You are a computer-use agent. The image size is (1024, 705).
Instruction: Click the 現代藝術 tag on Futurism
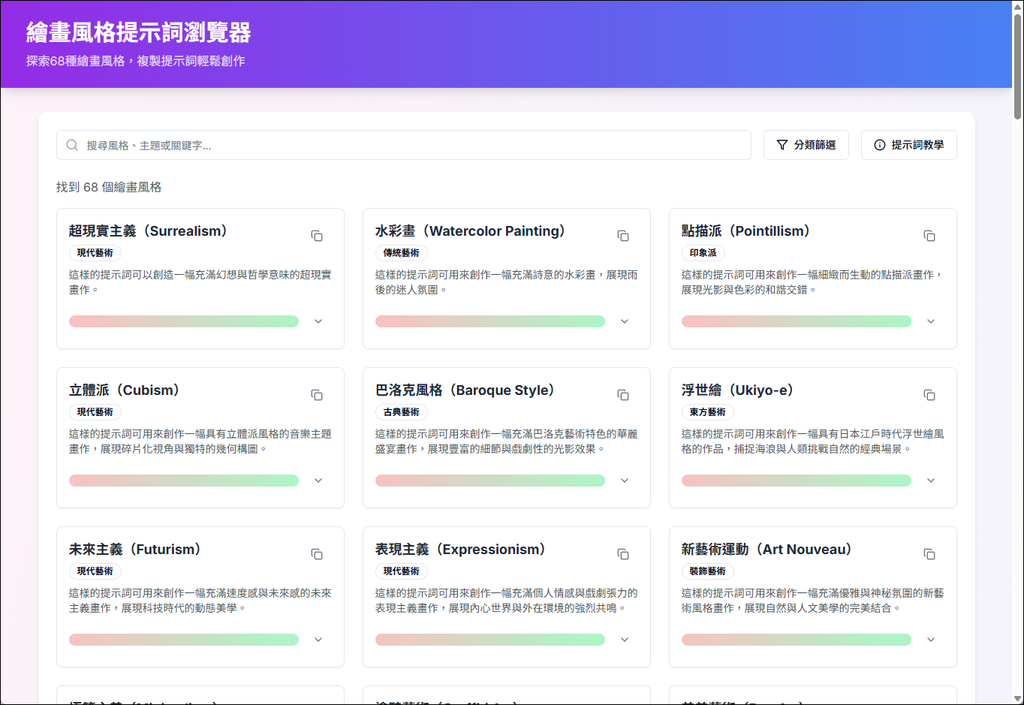95,571
